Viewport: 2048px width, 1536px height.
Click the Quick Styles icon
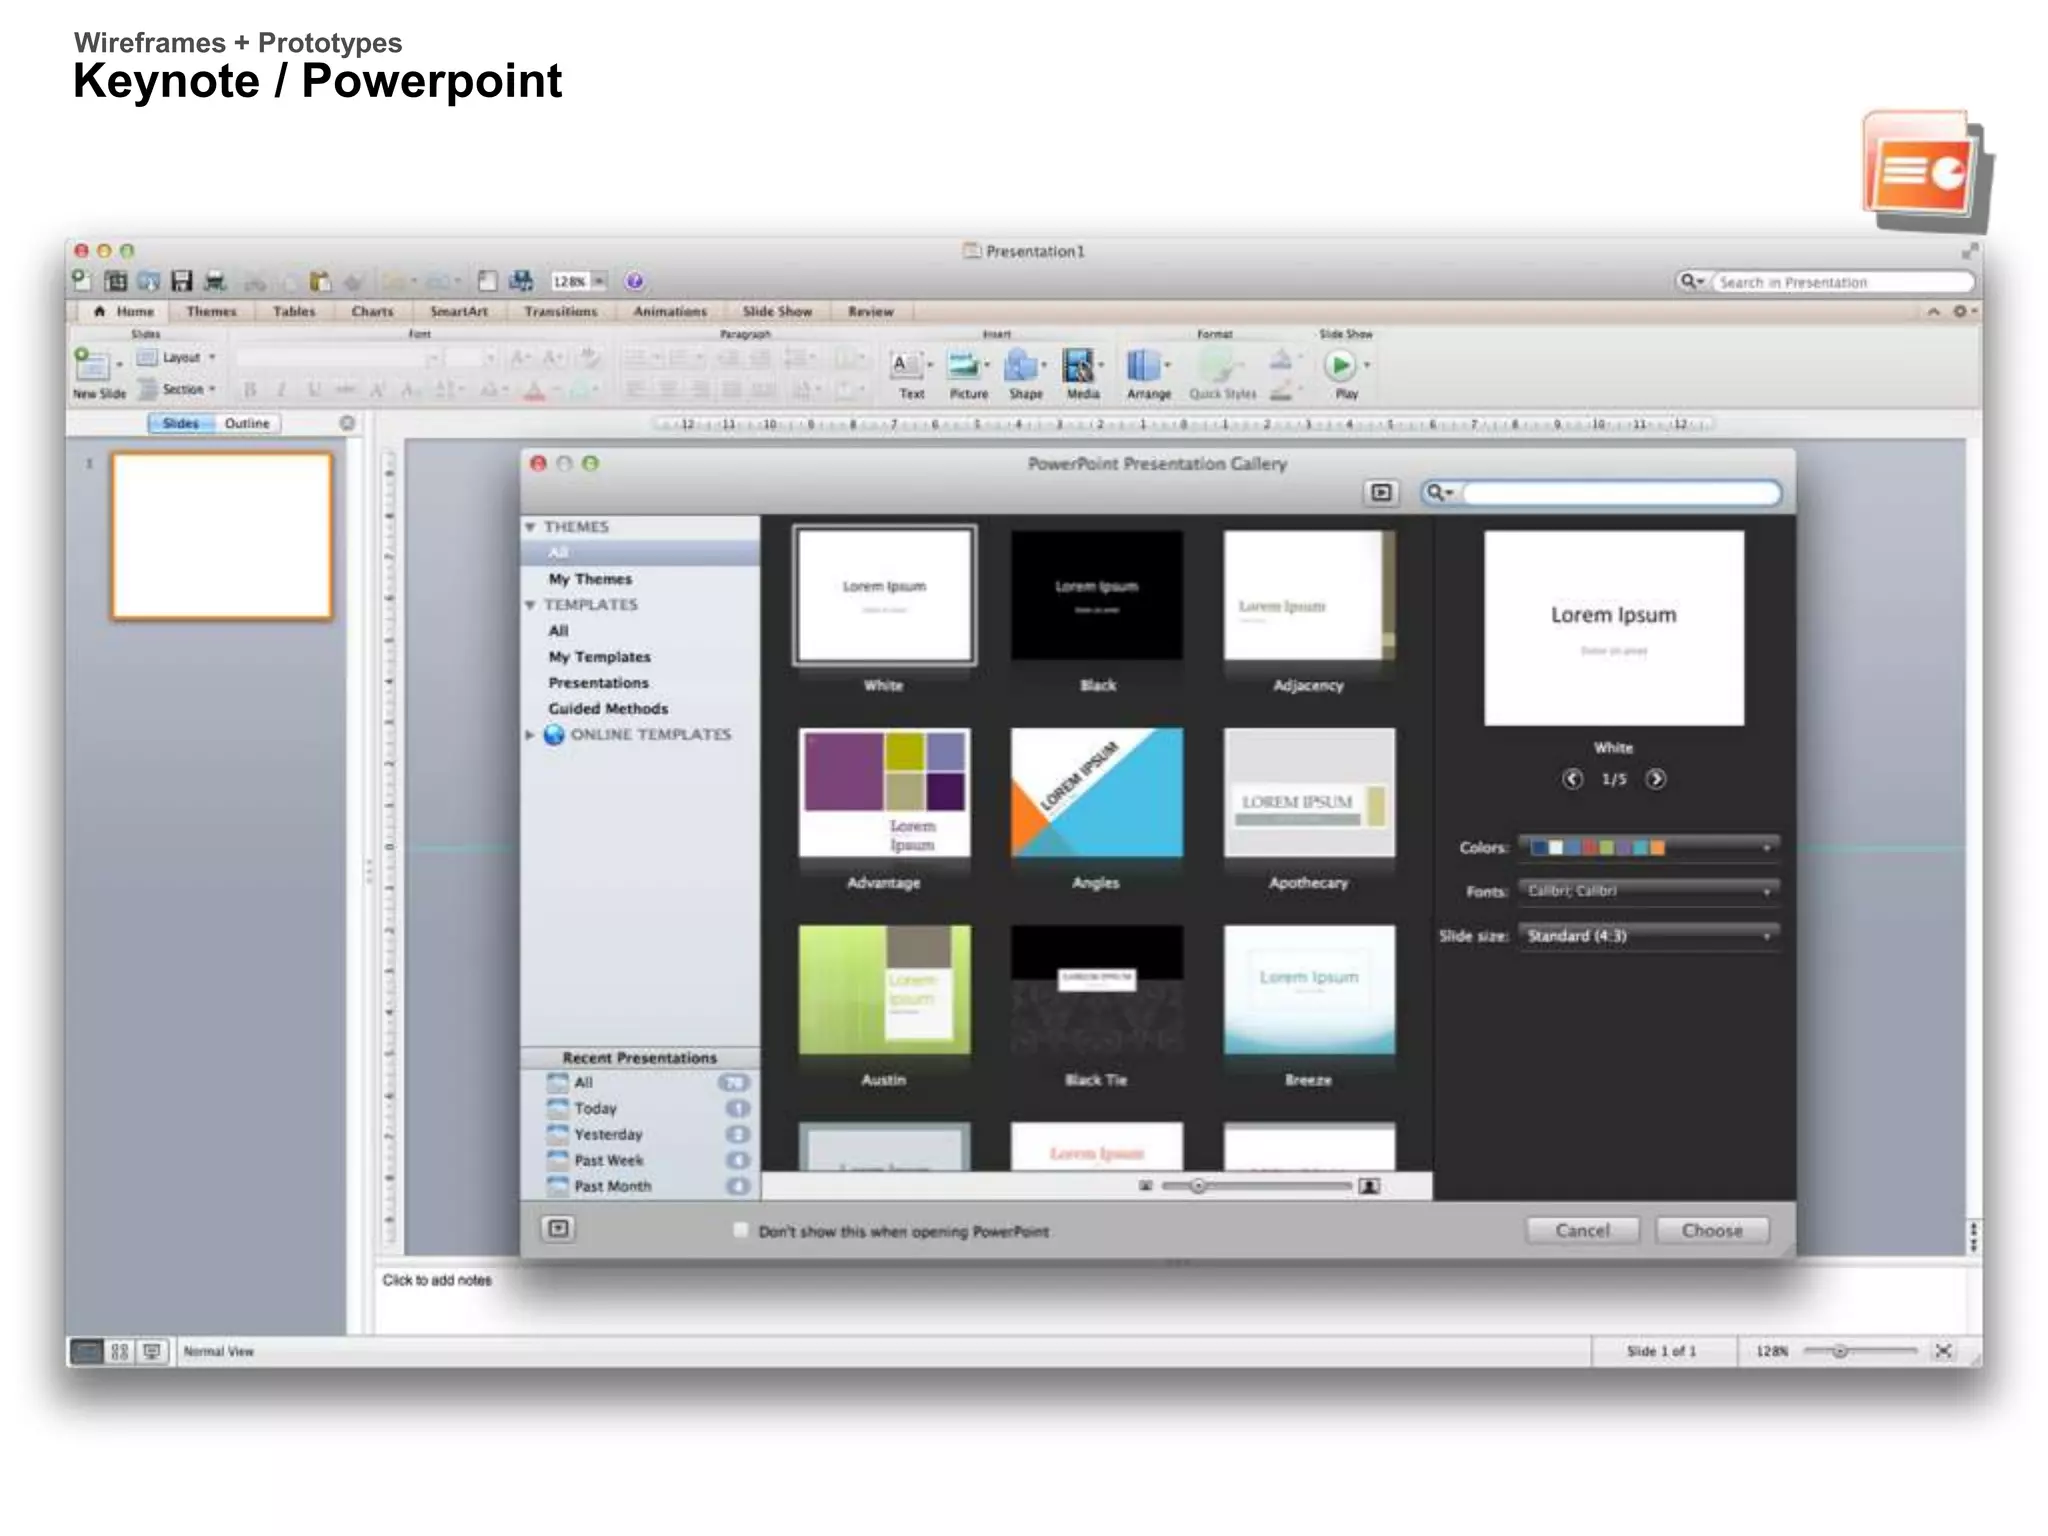1222,374
